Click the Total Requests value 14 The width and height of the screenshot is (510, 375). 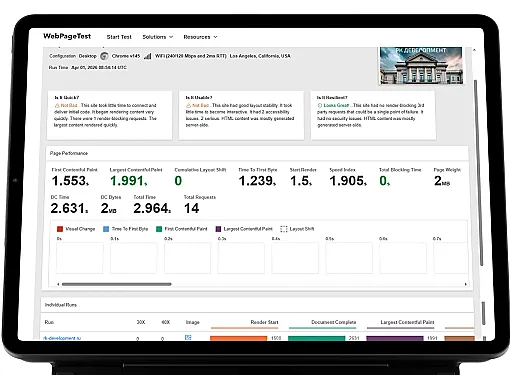tap(192, 208)
